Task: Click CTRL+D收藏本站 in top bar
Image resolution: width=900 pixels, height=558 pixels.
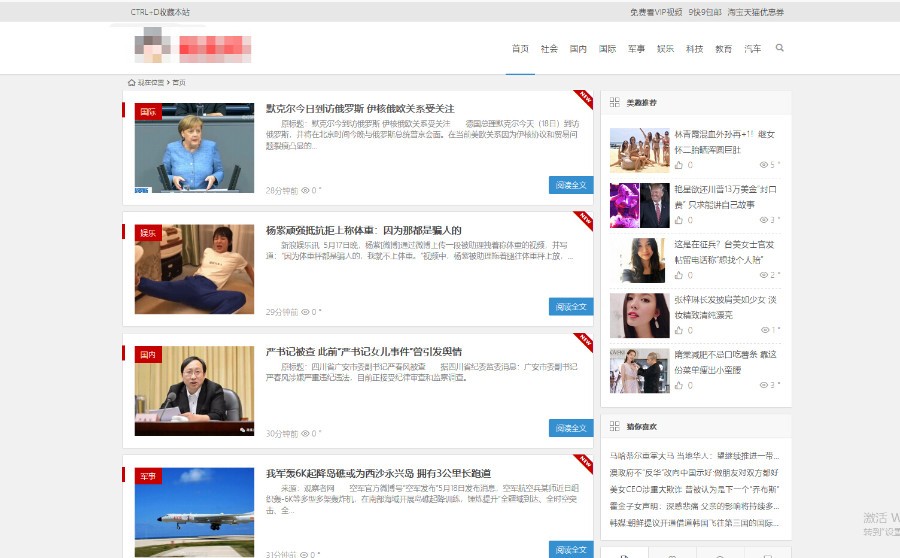Action: point(160,12)
